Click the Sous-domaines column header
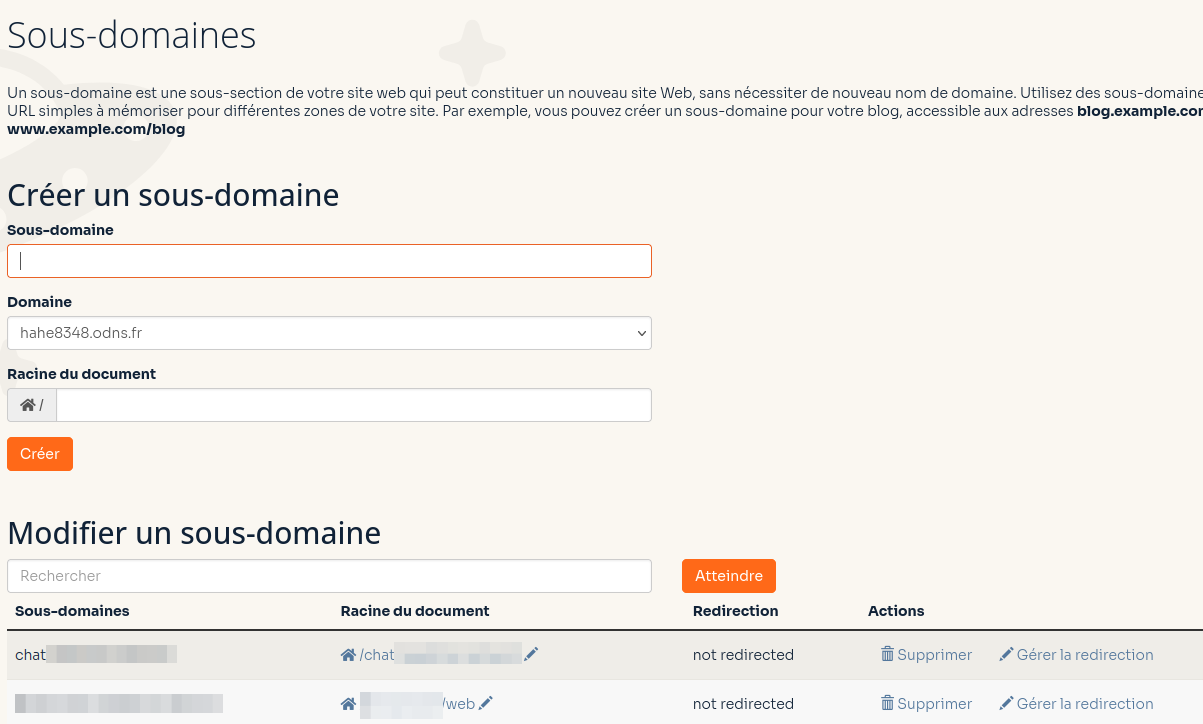Image resolution: width=1203 pixels, height=724 pixels. (x=72, y=610)
